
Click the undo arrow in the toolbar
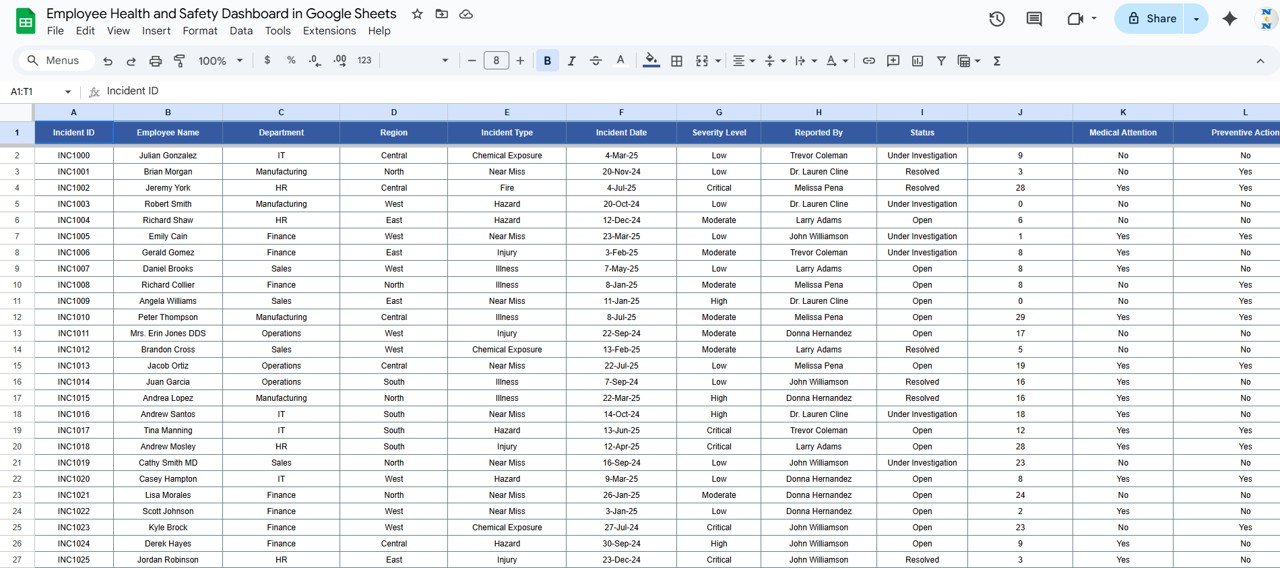click(x=108, y=61)
